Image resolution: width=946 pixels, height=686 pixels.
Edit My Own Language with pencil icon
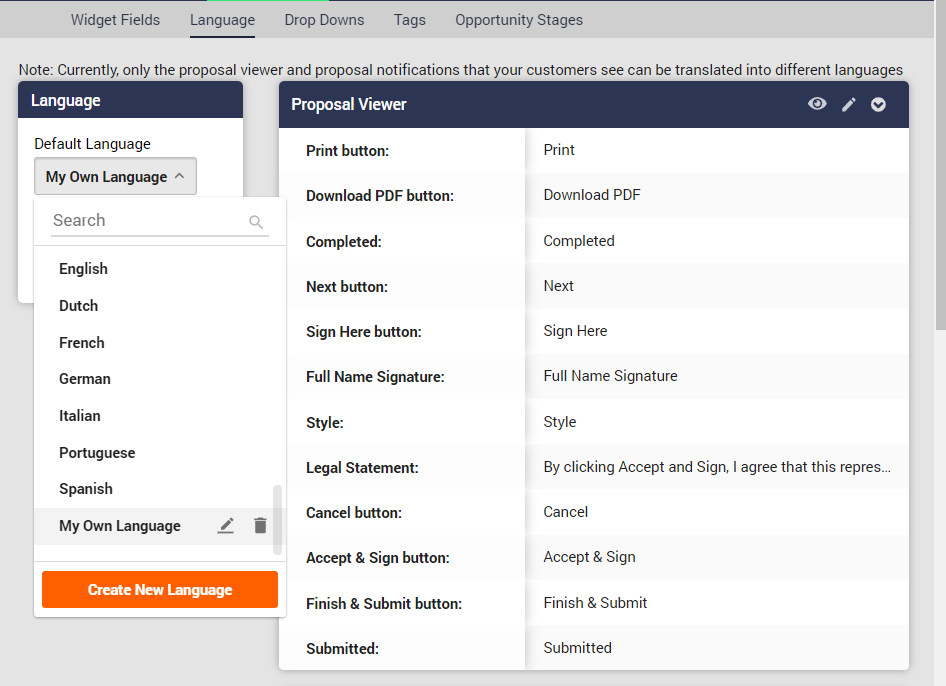[x=226, y=526]
